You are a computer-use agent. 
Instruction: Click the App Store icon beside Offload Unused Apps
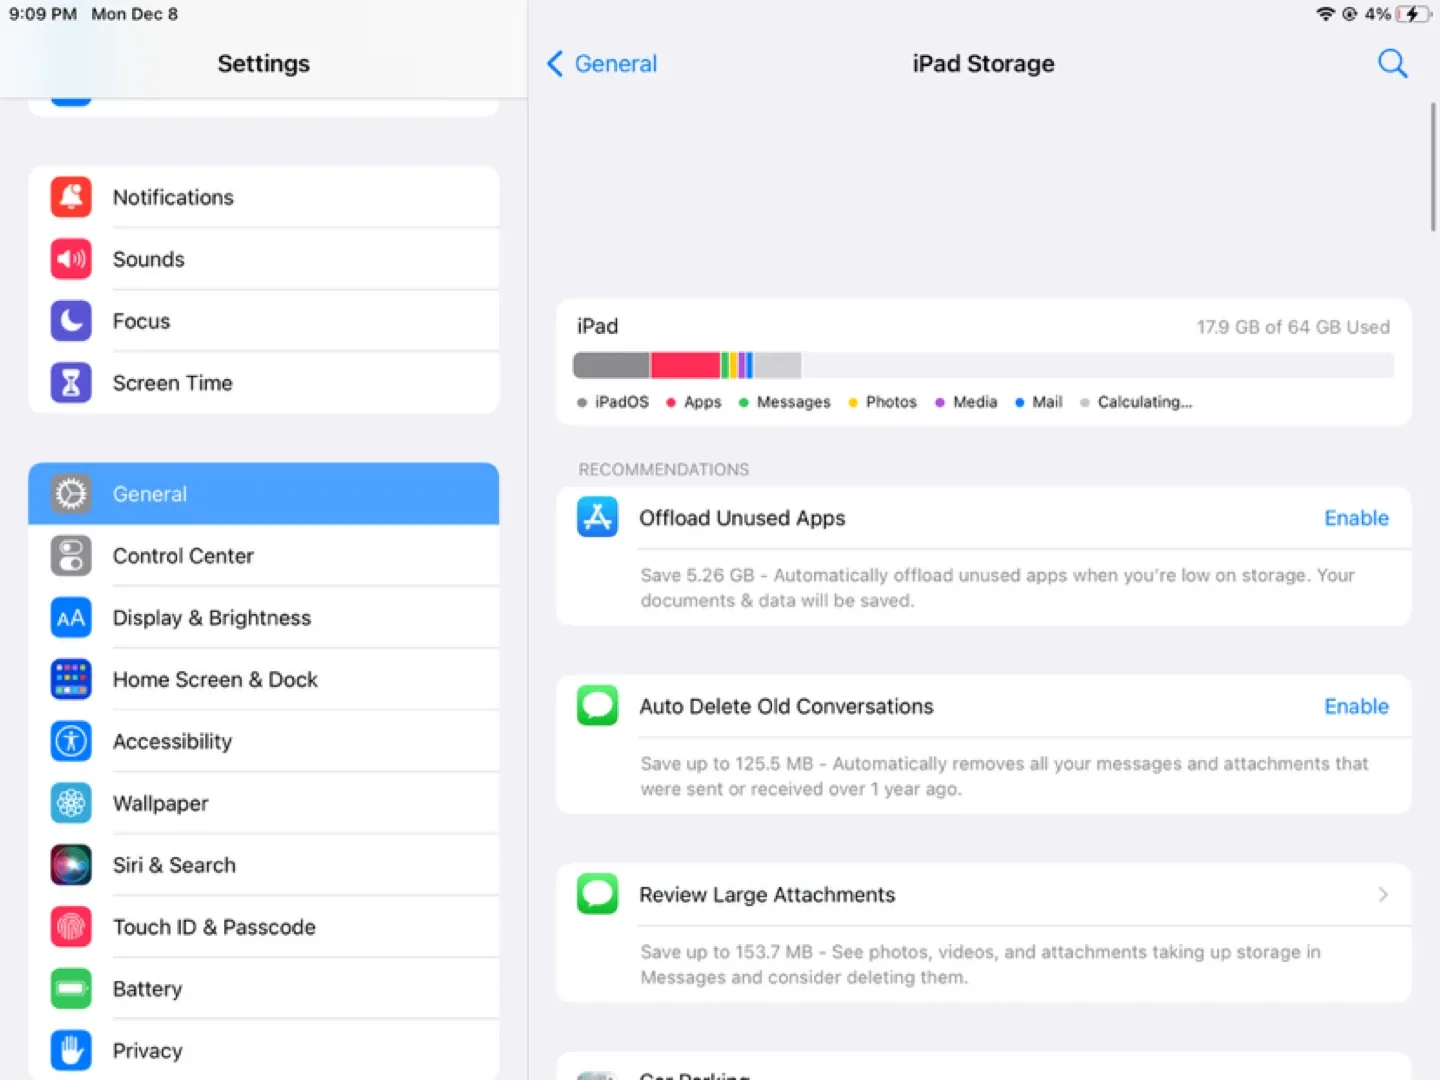pyautogui.click(x=597, y=517)
